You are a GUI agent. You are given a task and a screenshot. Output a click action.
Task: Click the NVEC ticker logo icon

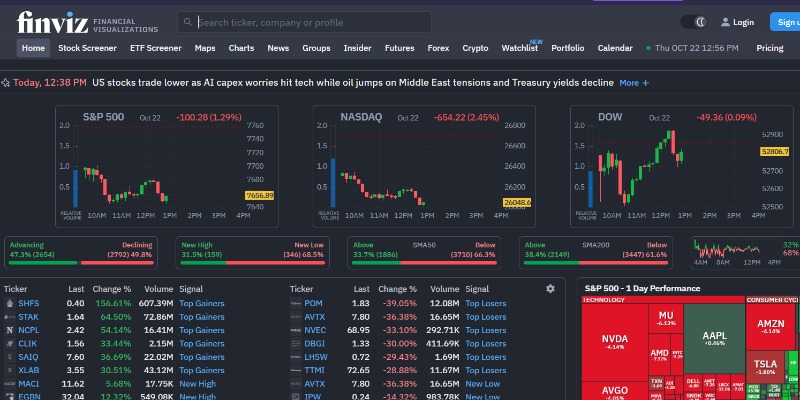coord(296,330)
